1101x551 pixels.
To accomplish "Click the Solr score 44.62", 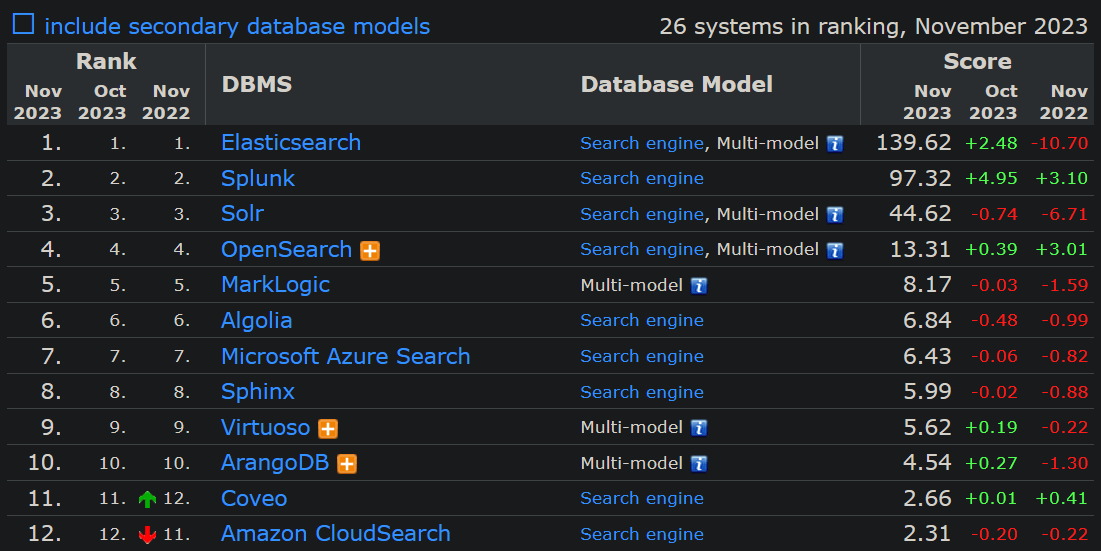I will click(921, 213).
